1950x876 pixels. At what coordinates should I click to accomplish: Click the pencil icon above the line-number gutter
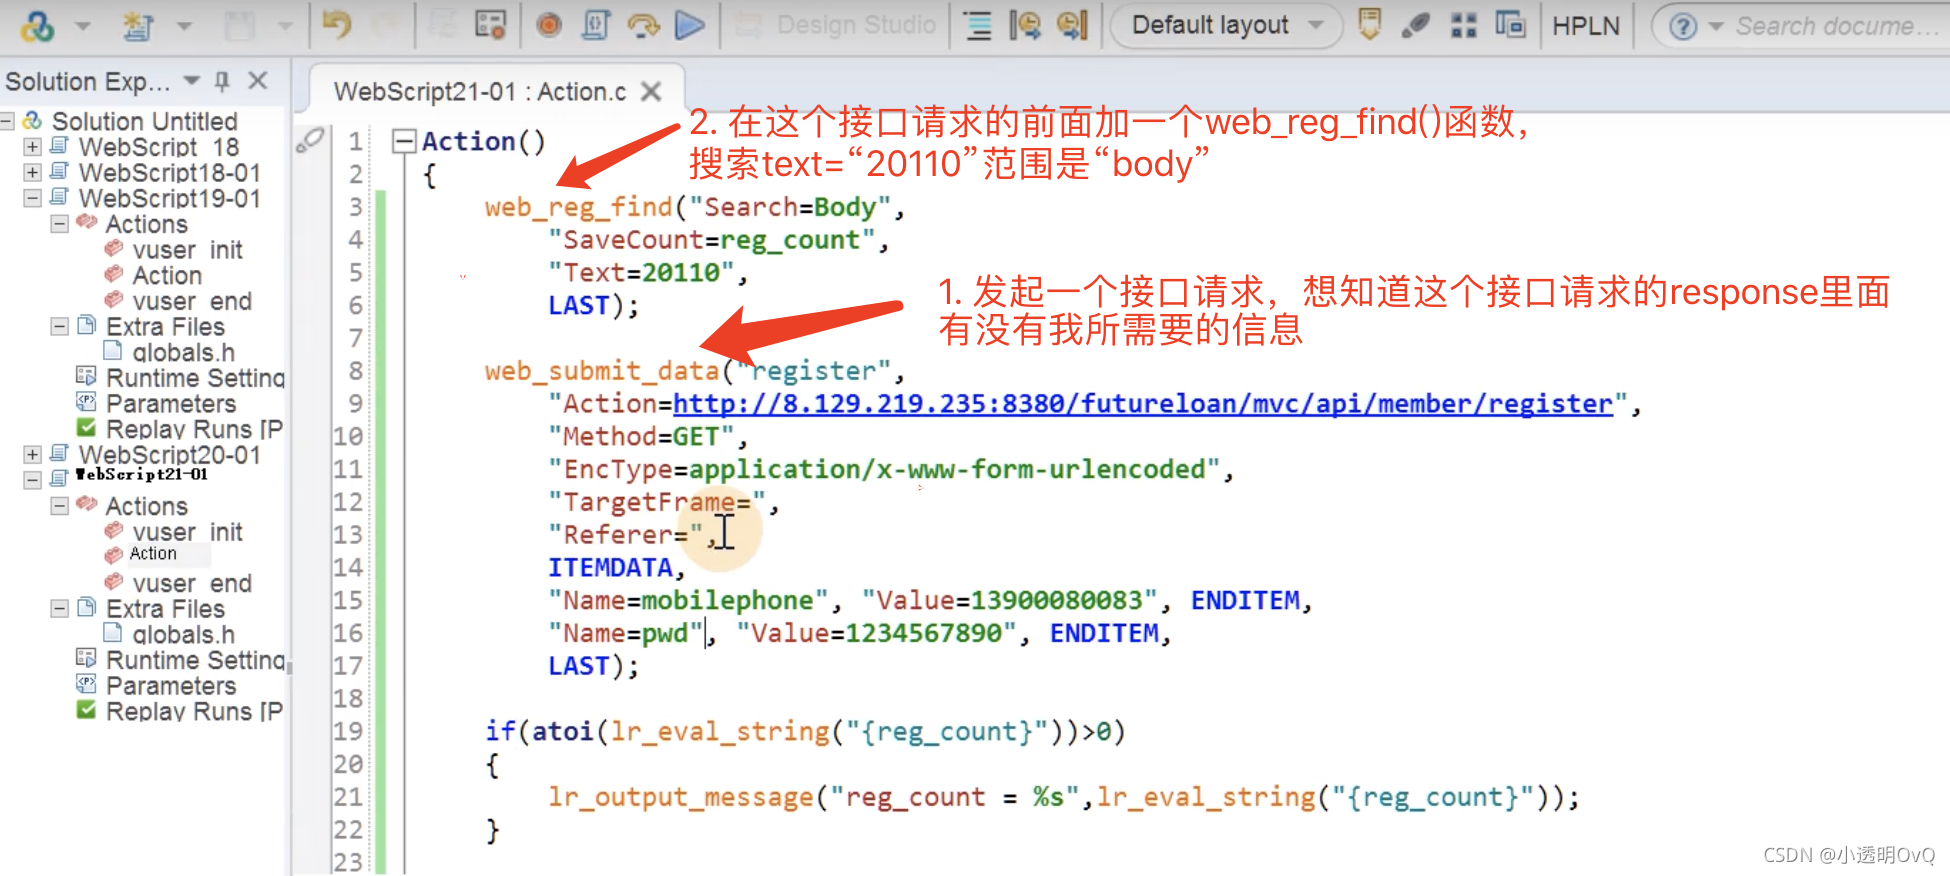click(310, 141)
